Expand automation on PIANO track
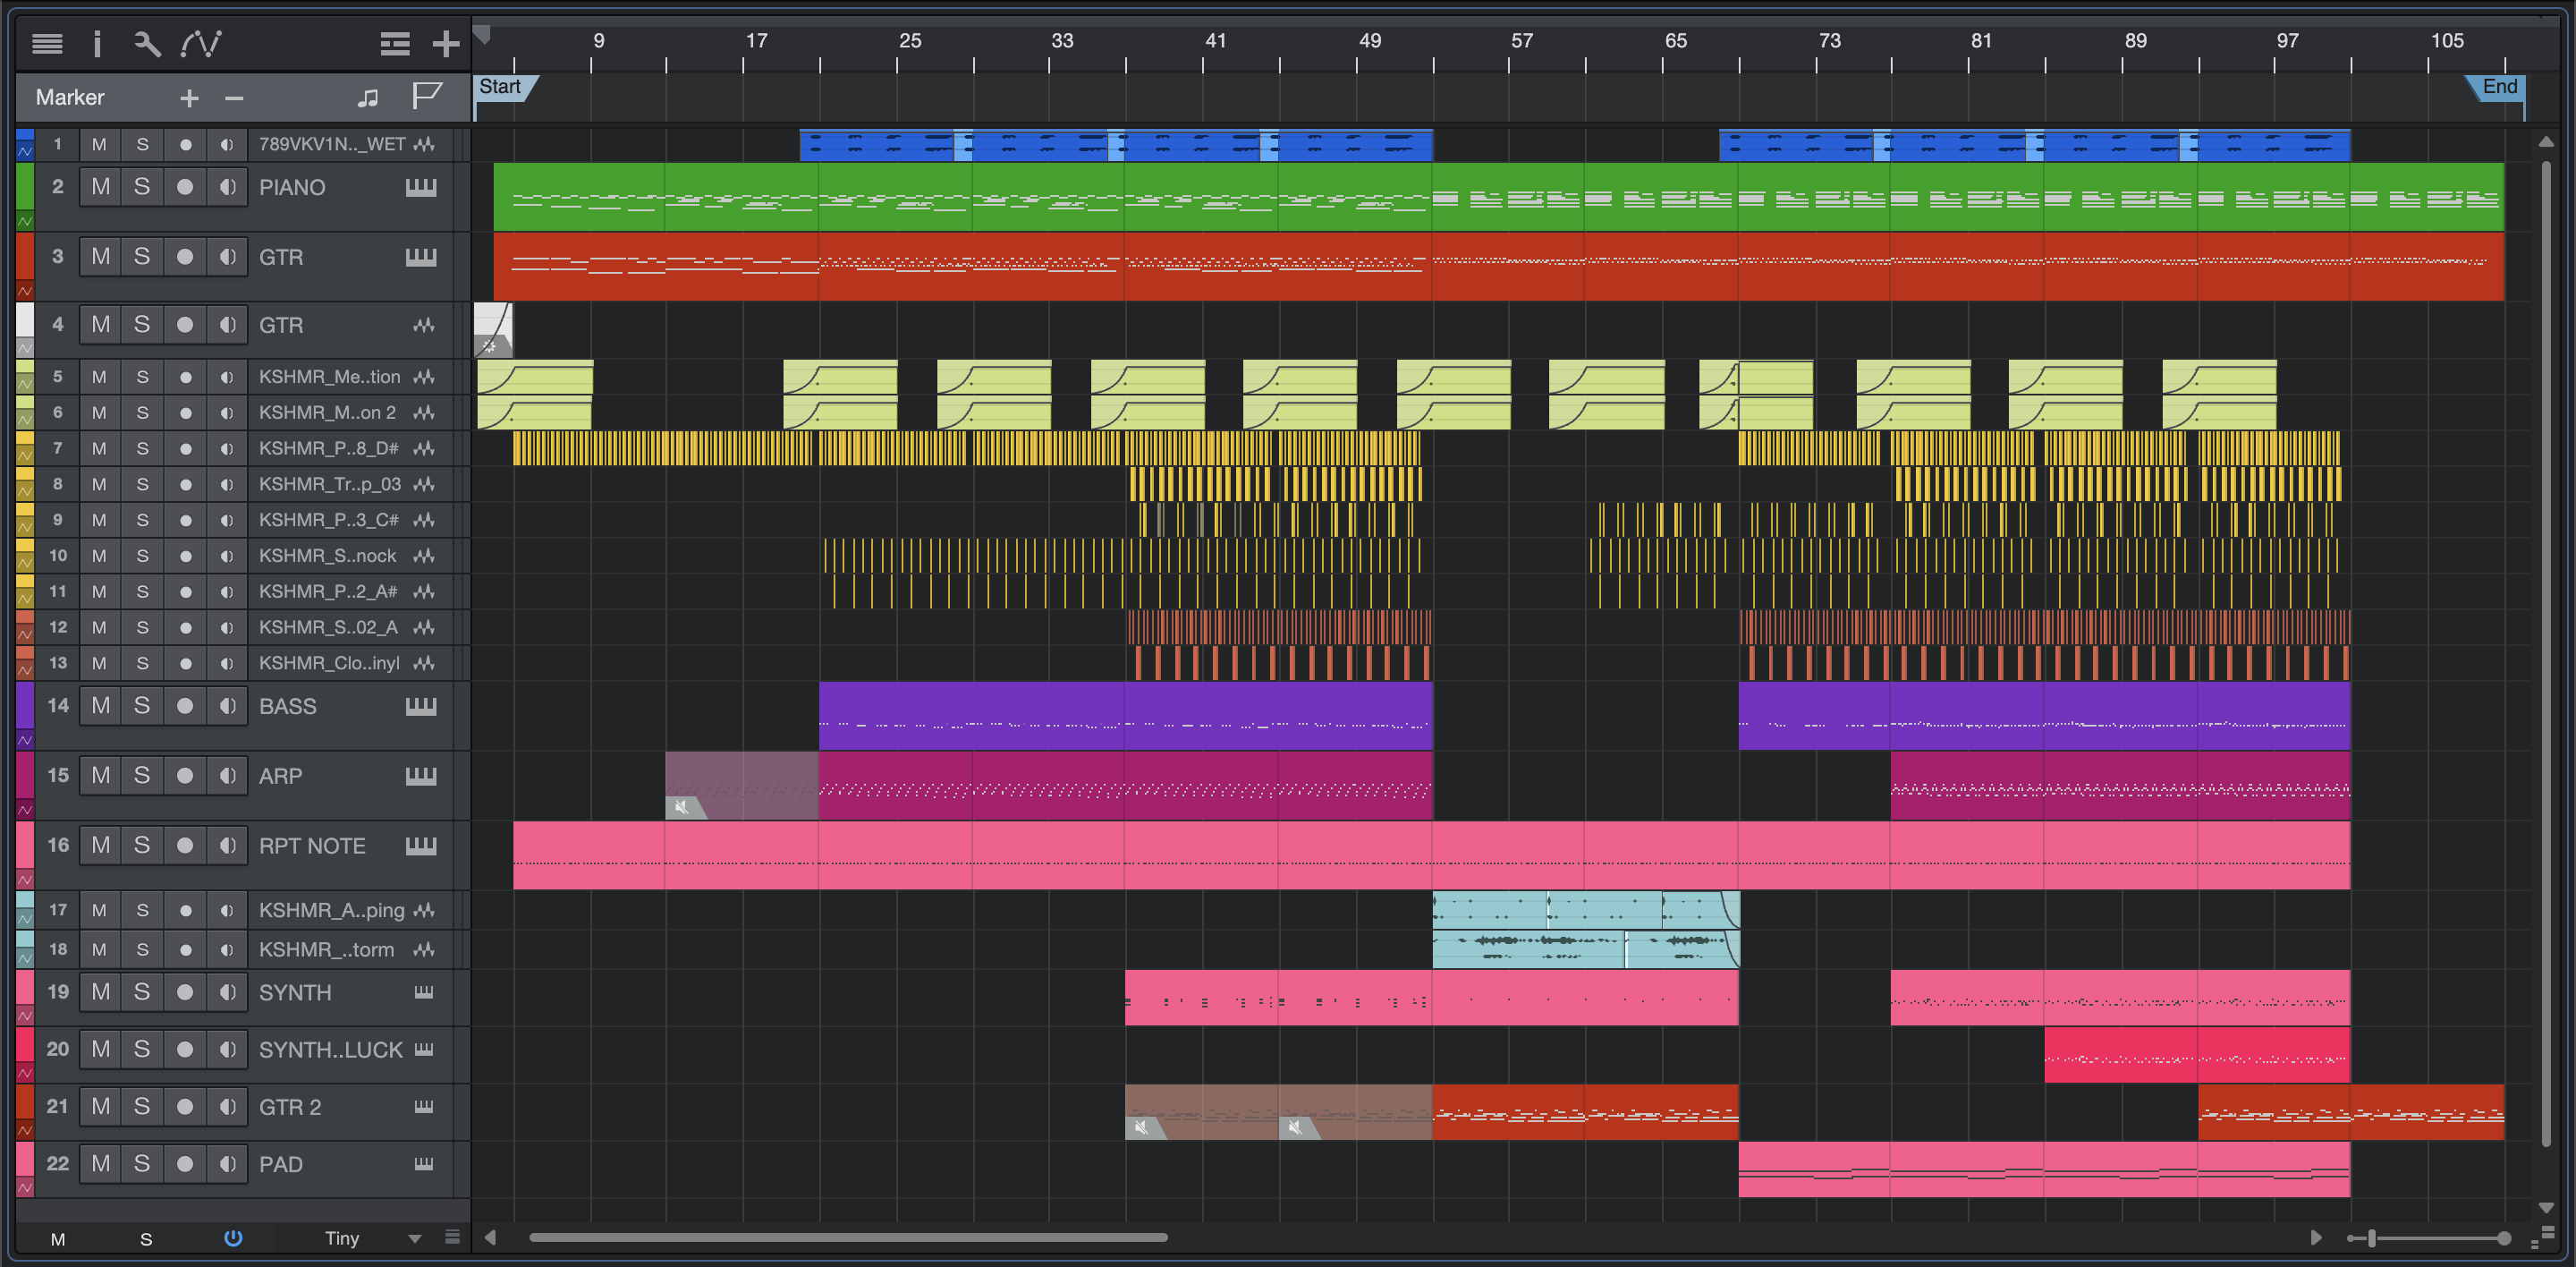 tap(25, 221)
